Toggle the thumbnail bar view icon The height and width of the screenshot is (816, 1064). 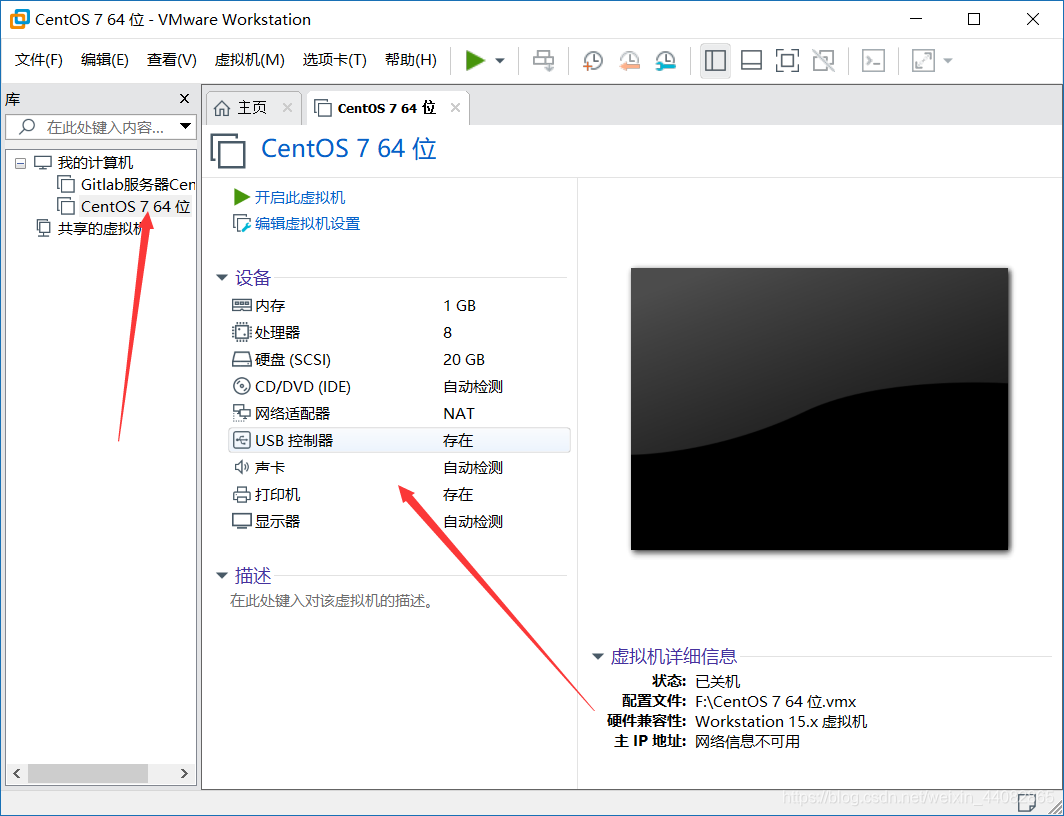pos(751,60)
